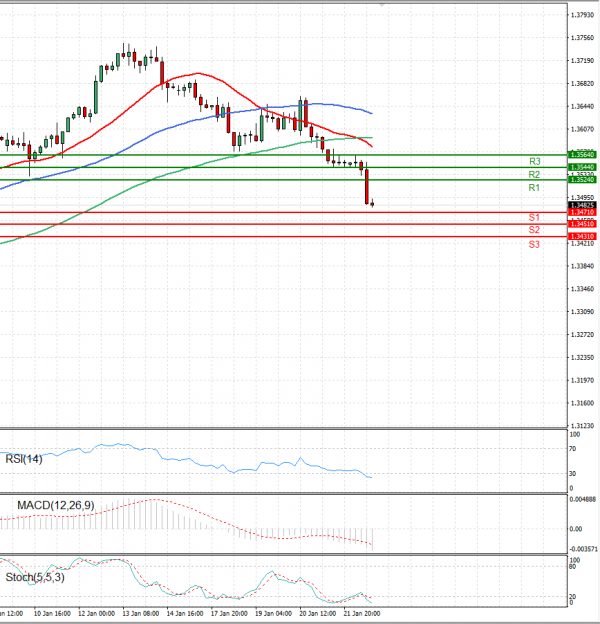Click the R2 resistance label

534,174
